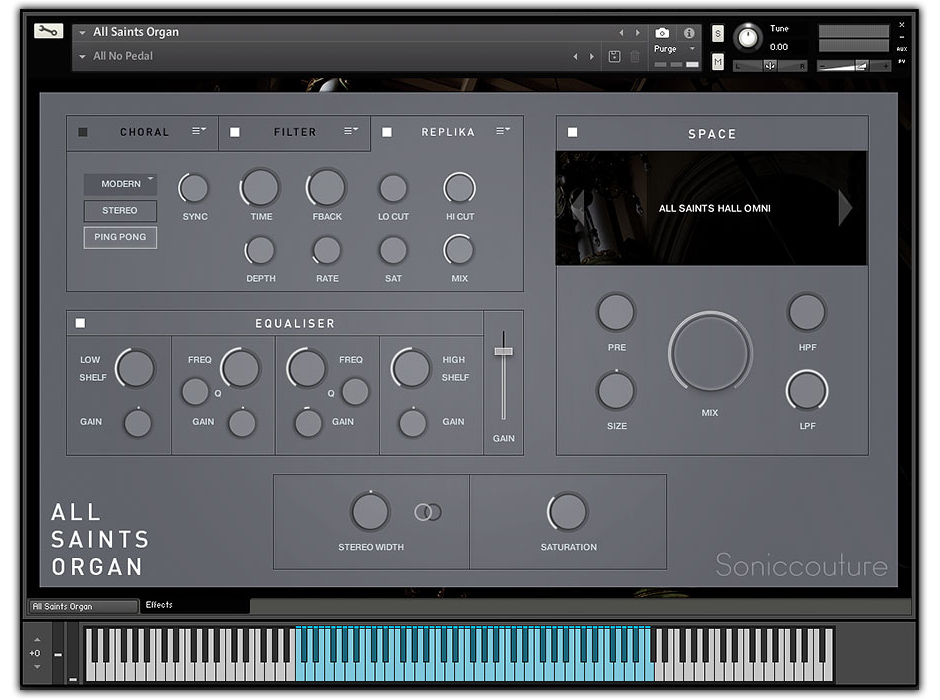
Task: Click the Sat knob
Action: [x=393, y=251]
